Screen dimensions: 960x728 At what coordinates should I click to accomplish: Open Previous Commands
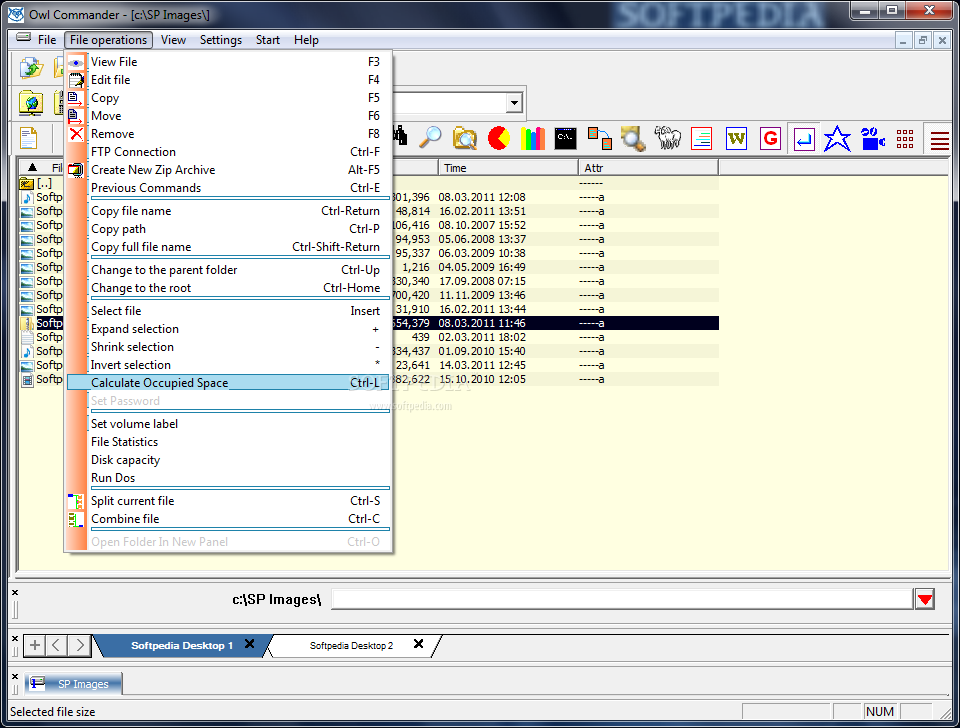coord(228,188)
